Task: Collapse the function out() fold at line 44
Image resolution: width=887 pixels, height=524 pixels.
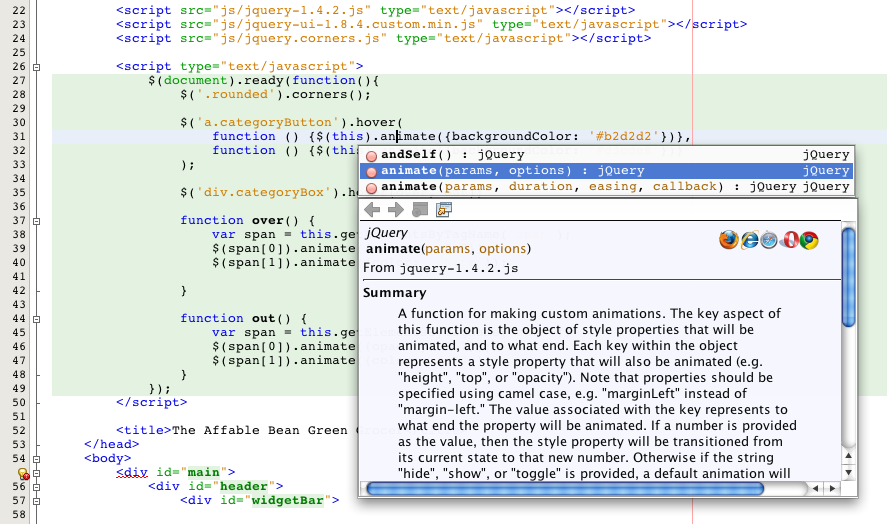Action: (36, 319)
